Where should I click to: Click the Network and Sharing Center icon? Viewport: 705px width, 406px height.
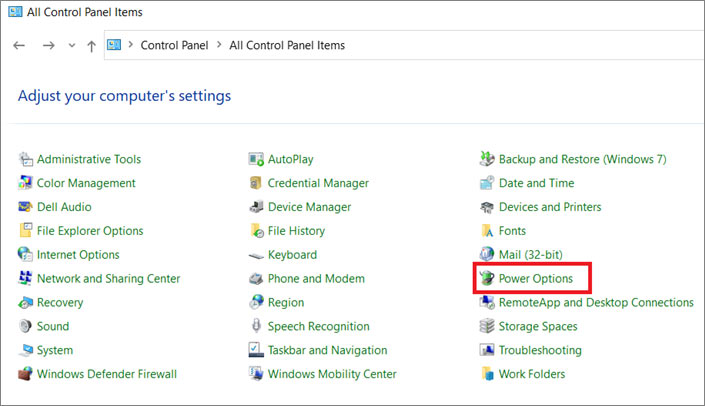point(26,278)
